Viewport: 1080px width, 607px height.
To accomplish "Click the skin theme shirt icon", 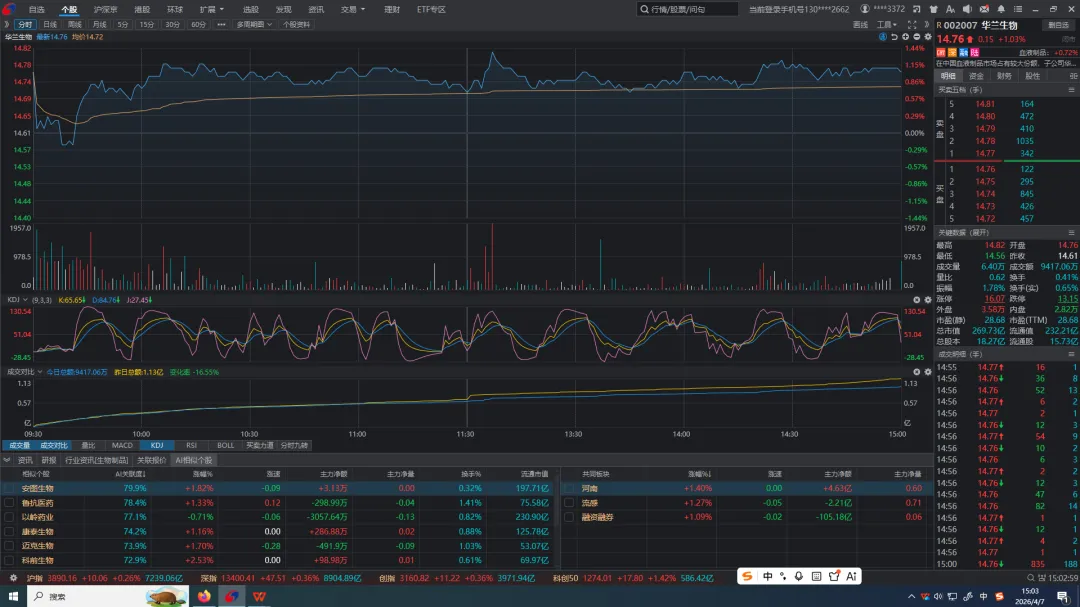I will tap(933, 9).
